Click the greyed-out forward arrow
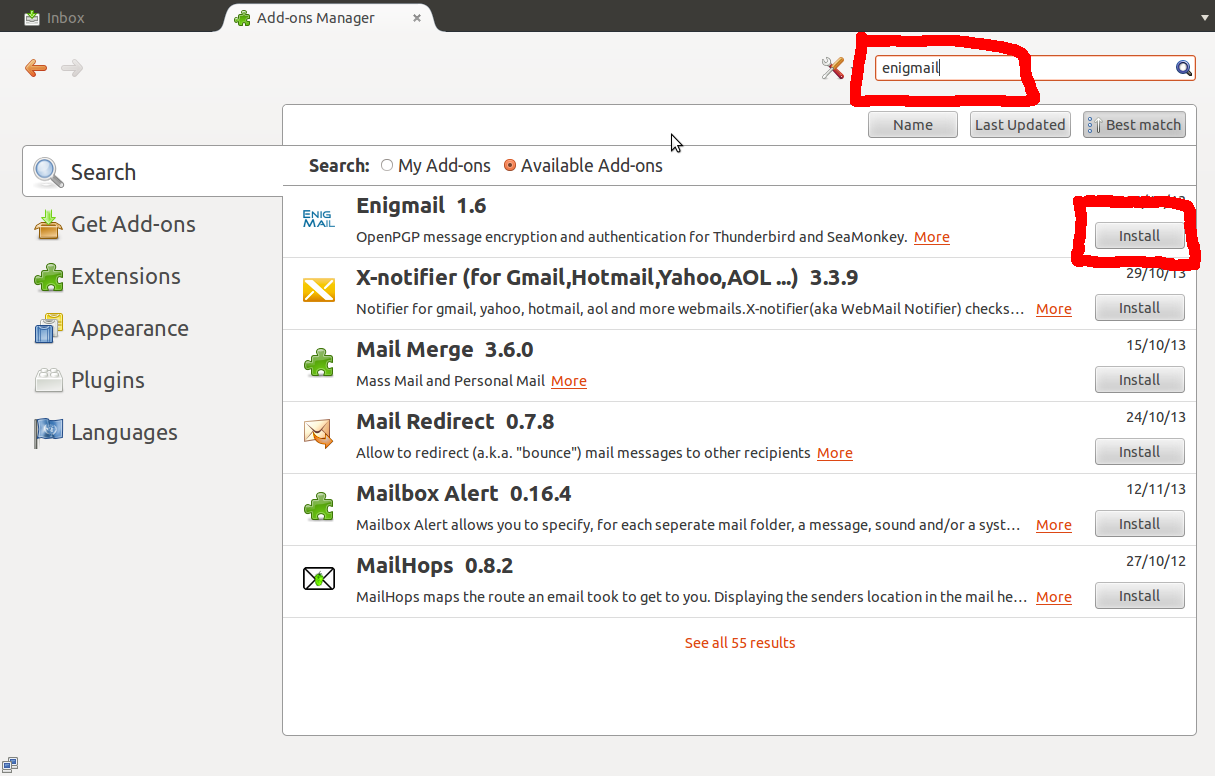The image size is (1215, 776). click(x=72, y=68)
